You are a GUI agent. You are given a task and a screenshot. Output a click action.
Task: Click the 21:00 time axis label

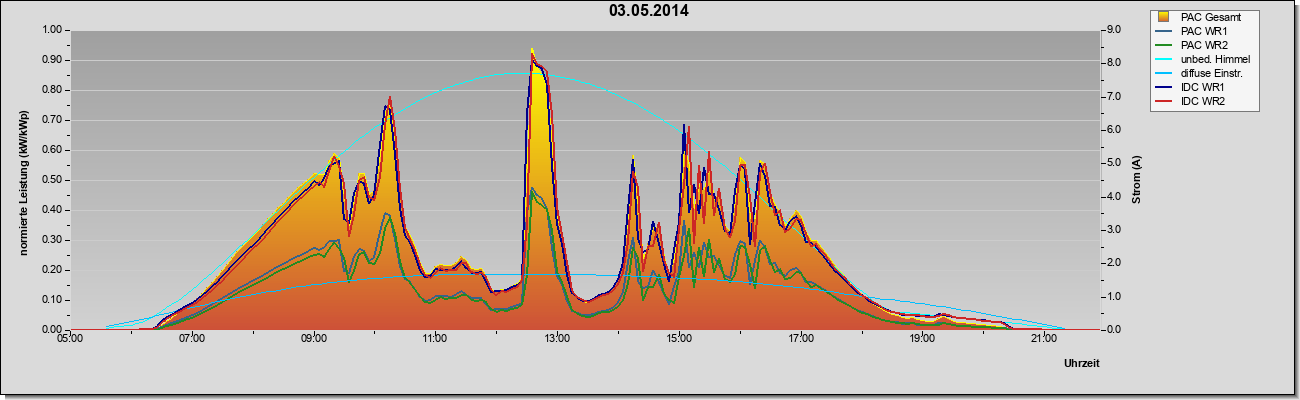(x=1043, y=339)
